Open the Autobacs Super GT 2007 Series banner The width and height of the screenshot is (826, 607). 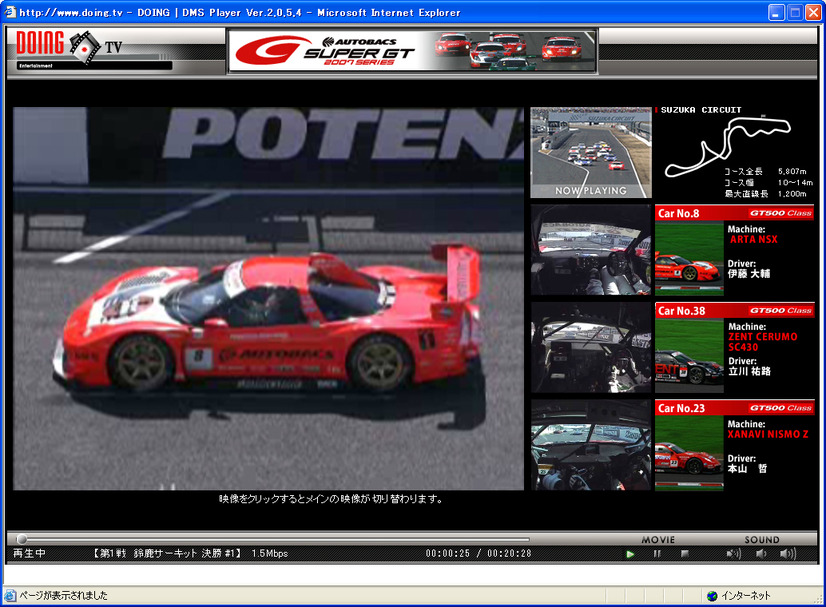(x=412, y=51)
